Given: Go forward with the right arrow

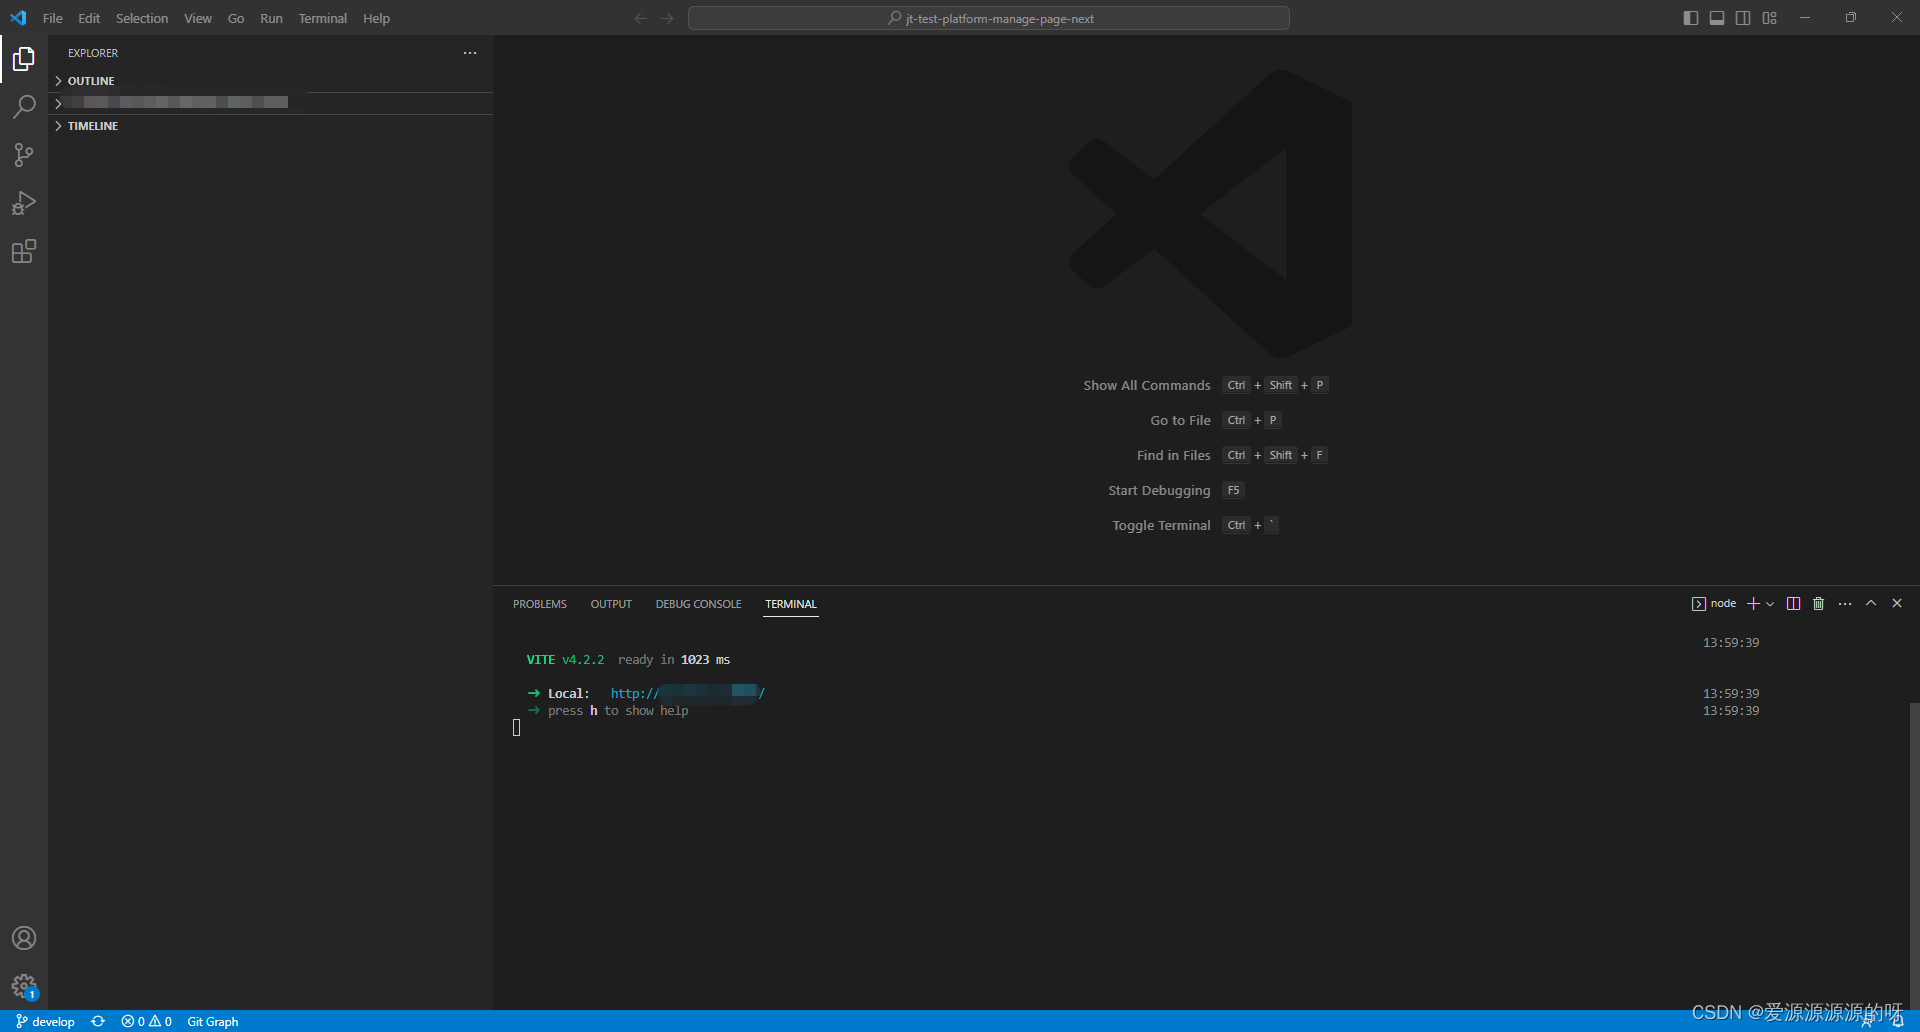Looking at the screenshot, I should click(667, 18).
